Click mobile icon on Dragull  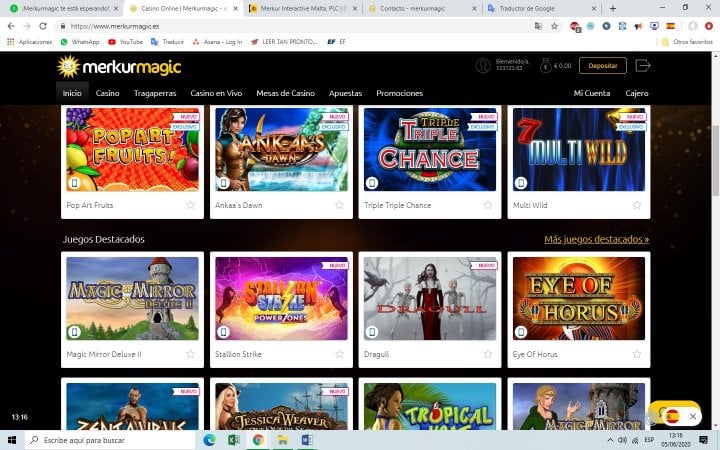[x=372, y=332]
